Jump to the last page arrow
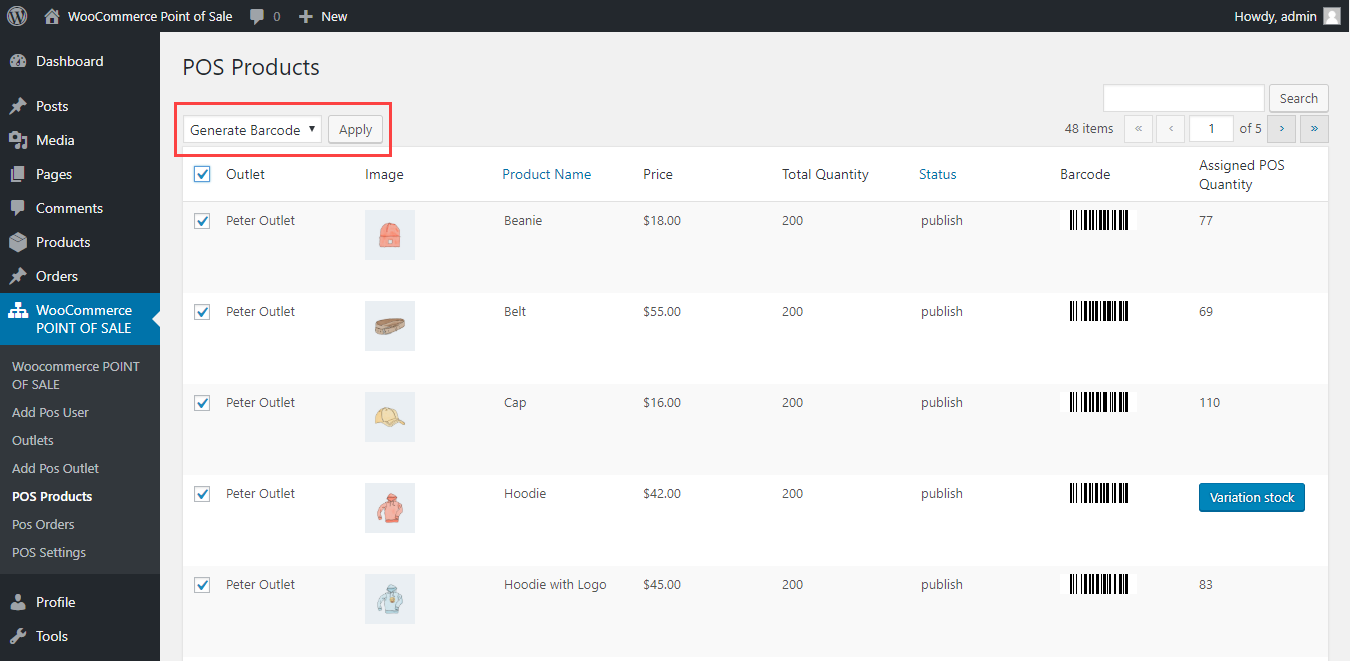 [1315, 128]
